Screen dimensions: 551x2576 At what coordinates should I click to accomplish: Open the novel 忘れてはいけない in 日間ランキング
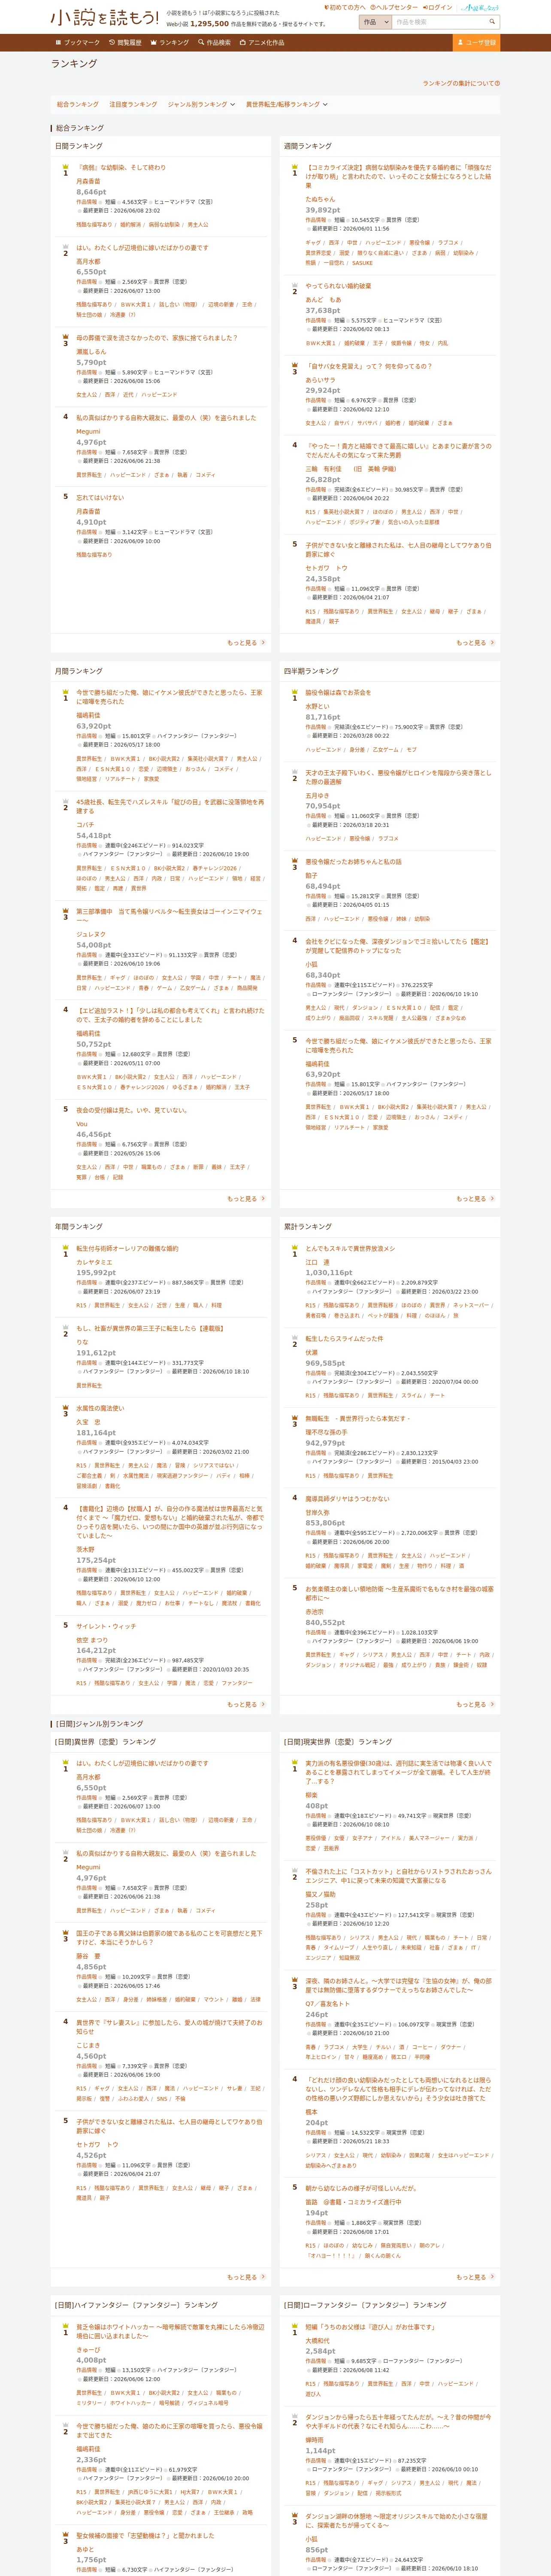point(100,498)
